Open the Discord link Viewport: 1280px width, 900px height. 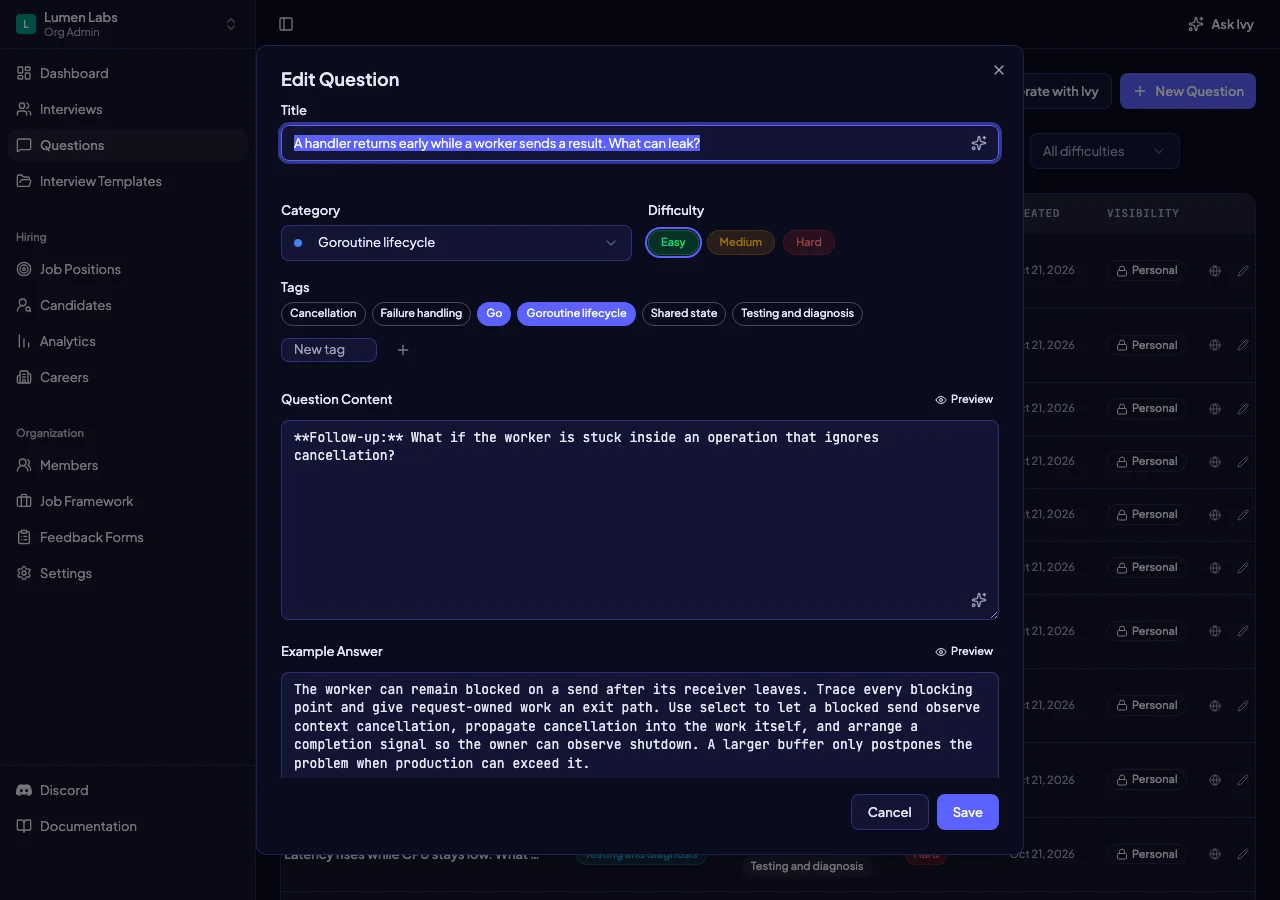128,790
